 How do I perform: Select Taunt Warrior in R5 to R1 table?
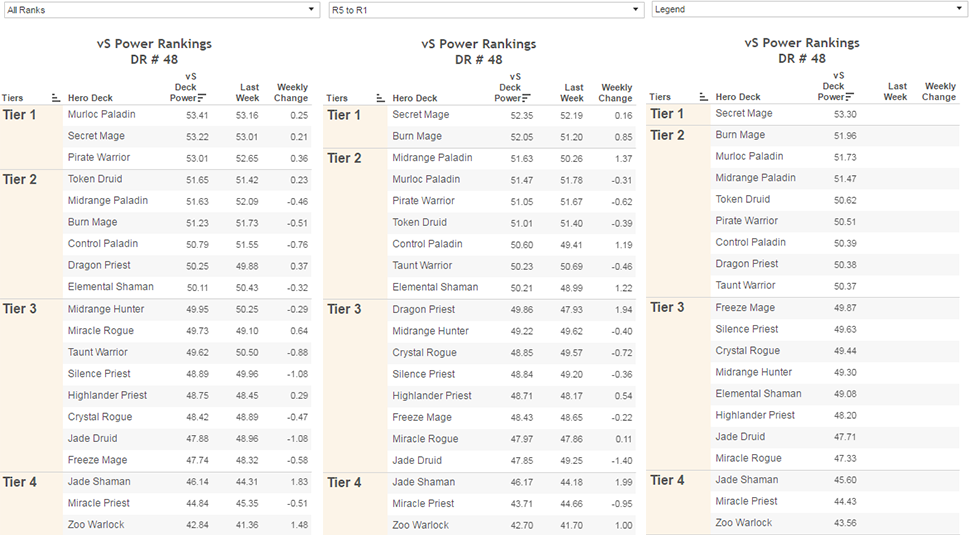point(422,266)
